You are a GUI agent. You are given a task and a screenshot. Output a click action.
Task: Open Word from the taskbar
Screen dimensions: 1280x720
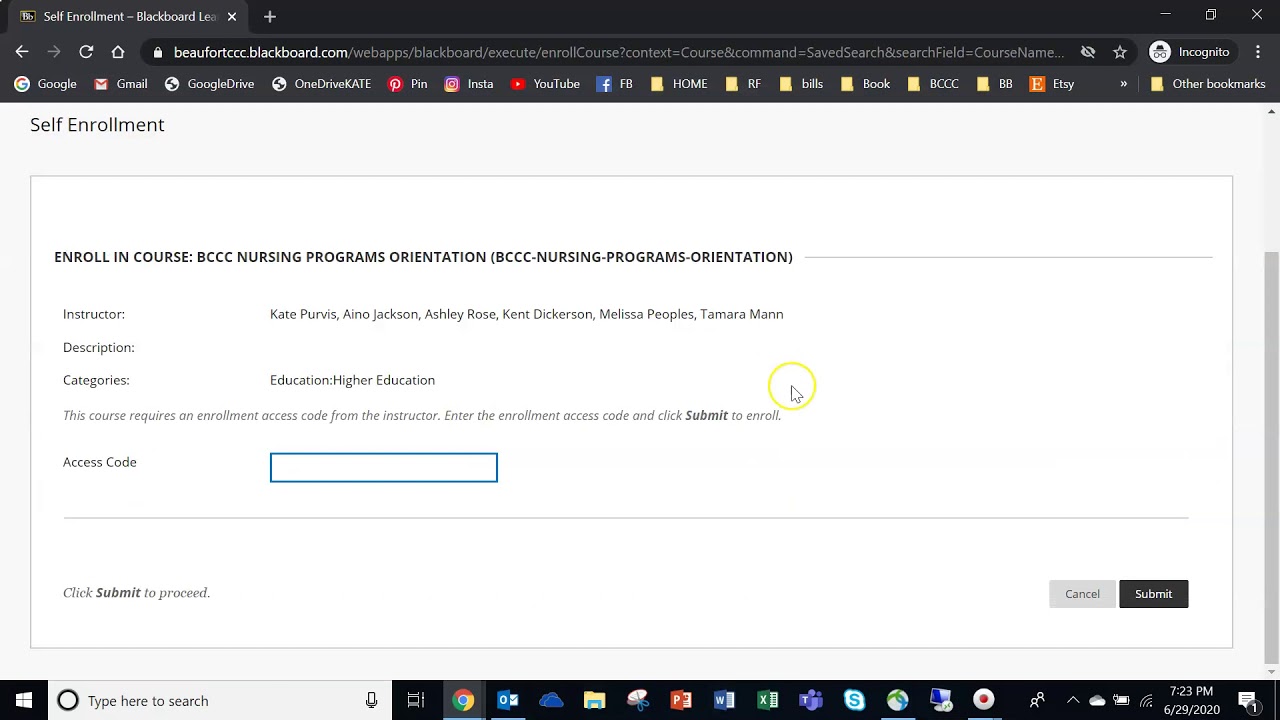(724, 700)
